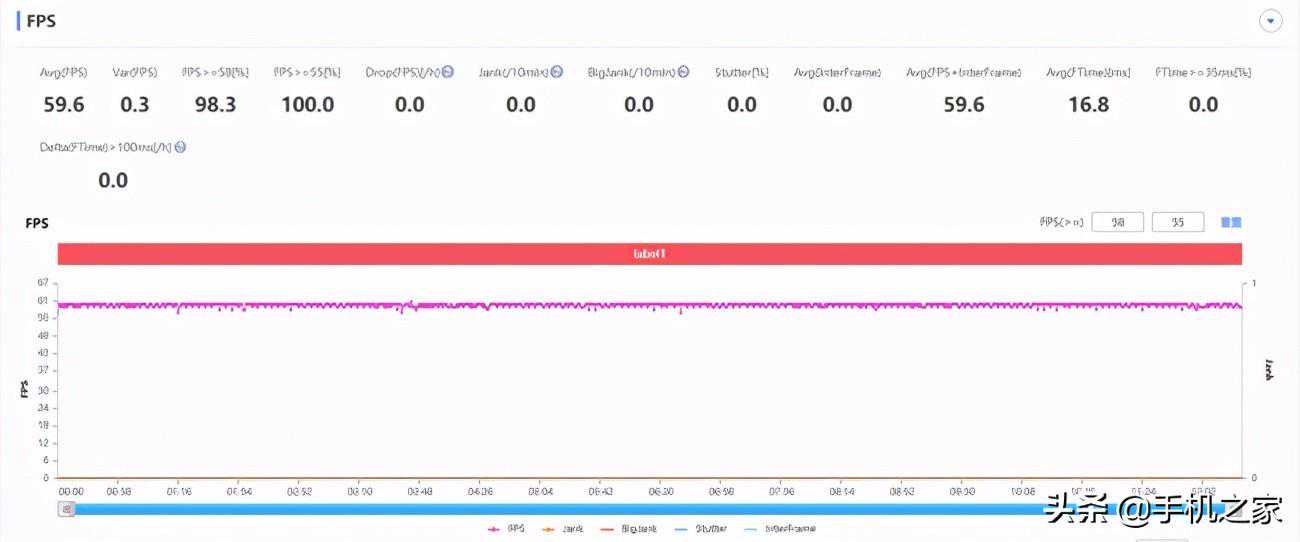Click the help icon beside Jank(/10min)
Screen dimensions: 1300x542
pos(557,72)
